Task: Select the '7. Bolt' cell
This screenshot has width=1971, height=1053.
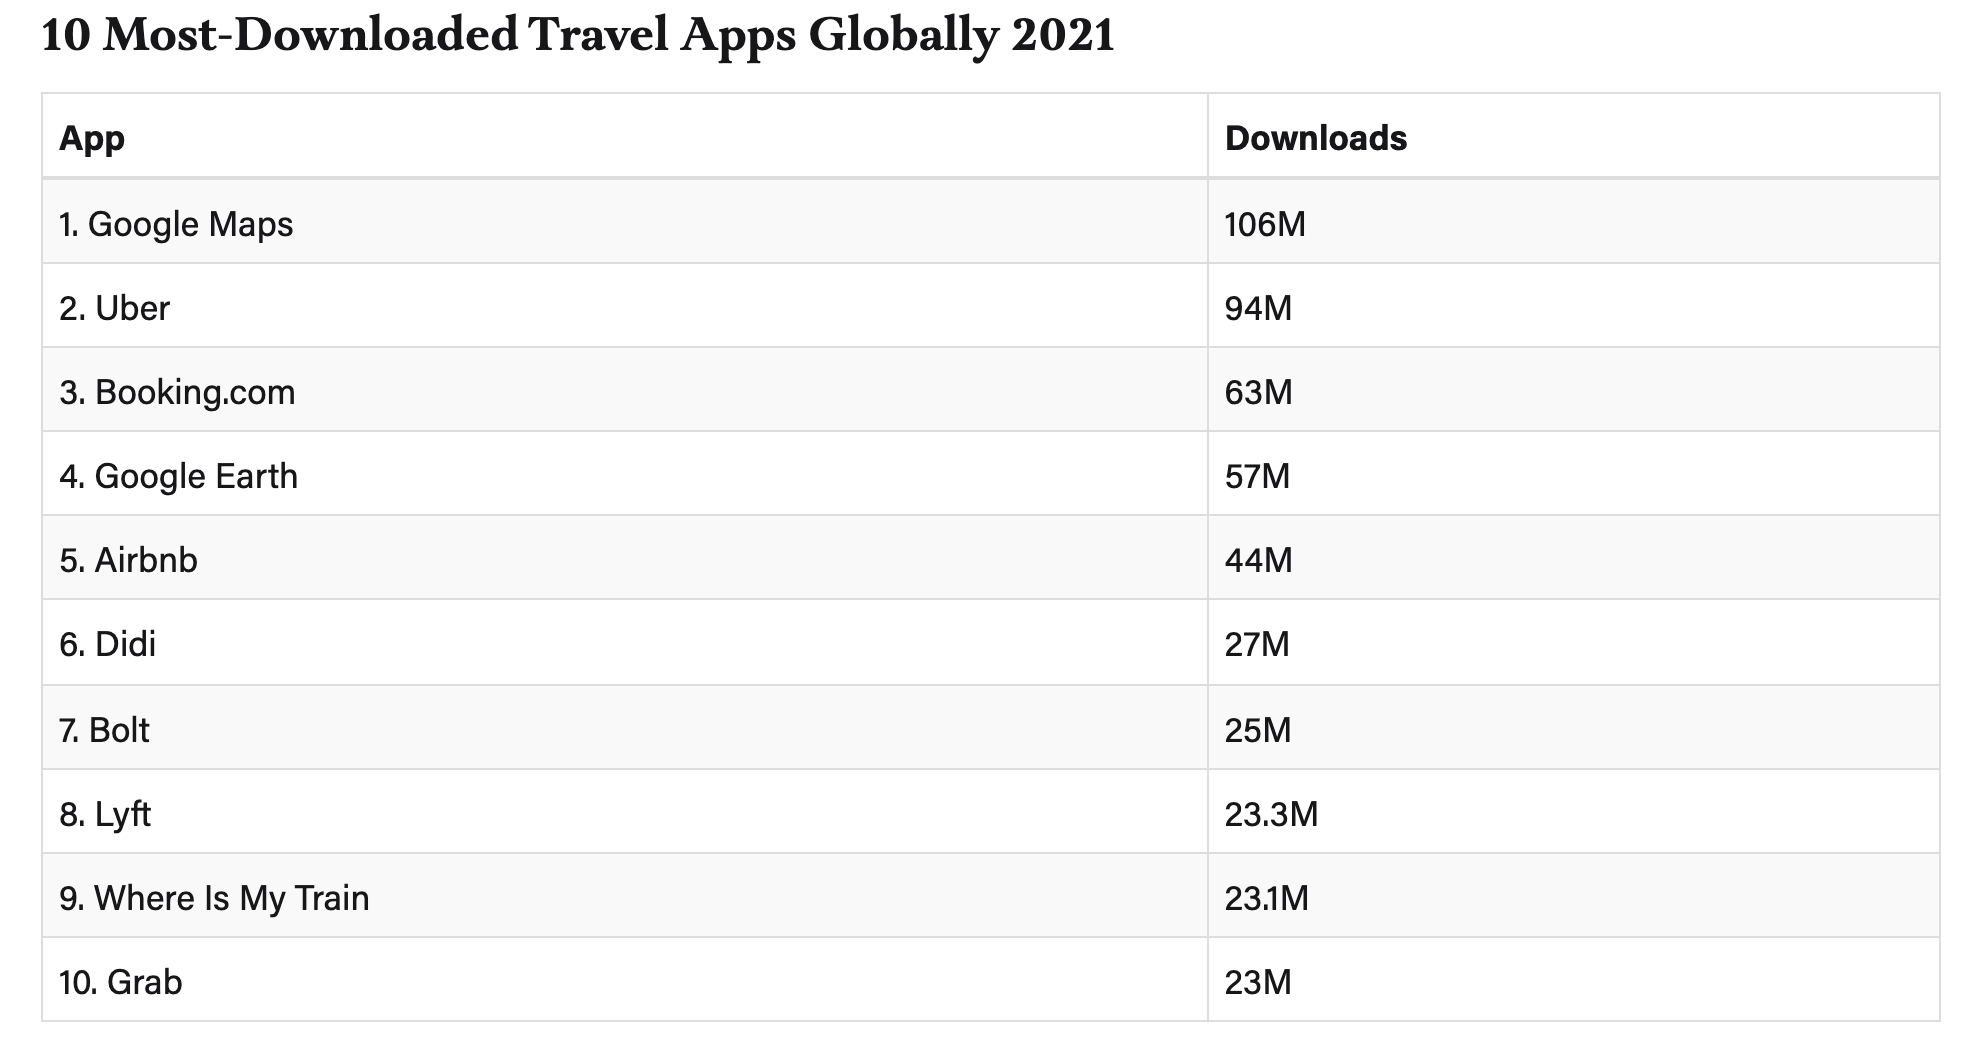Action: (625, 728)
